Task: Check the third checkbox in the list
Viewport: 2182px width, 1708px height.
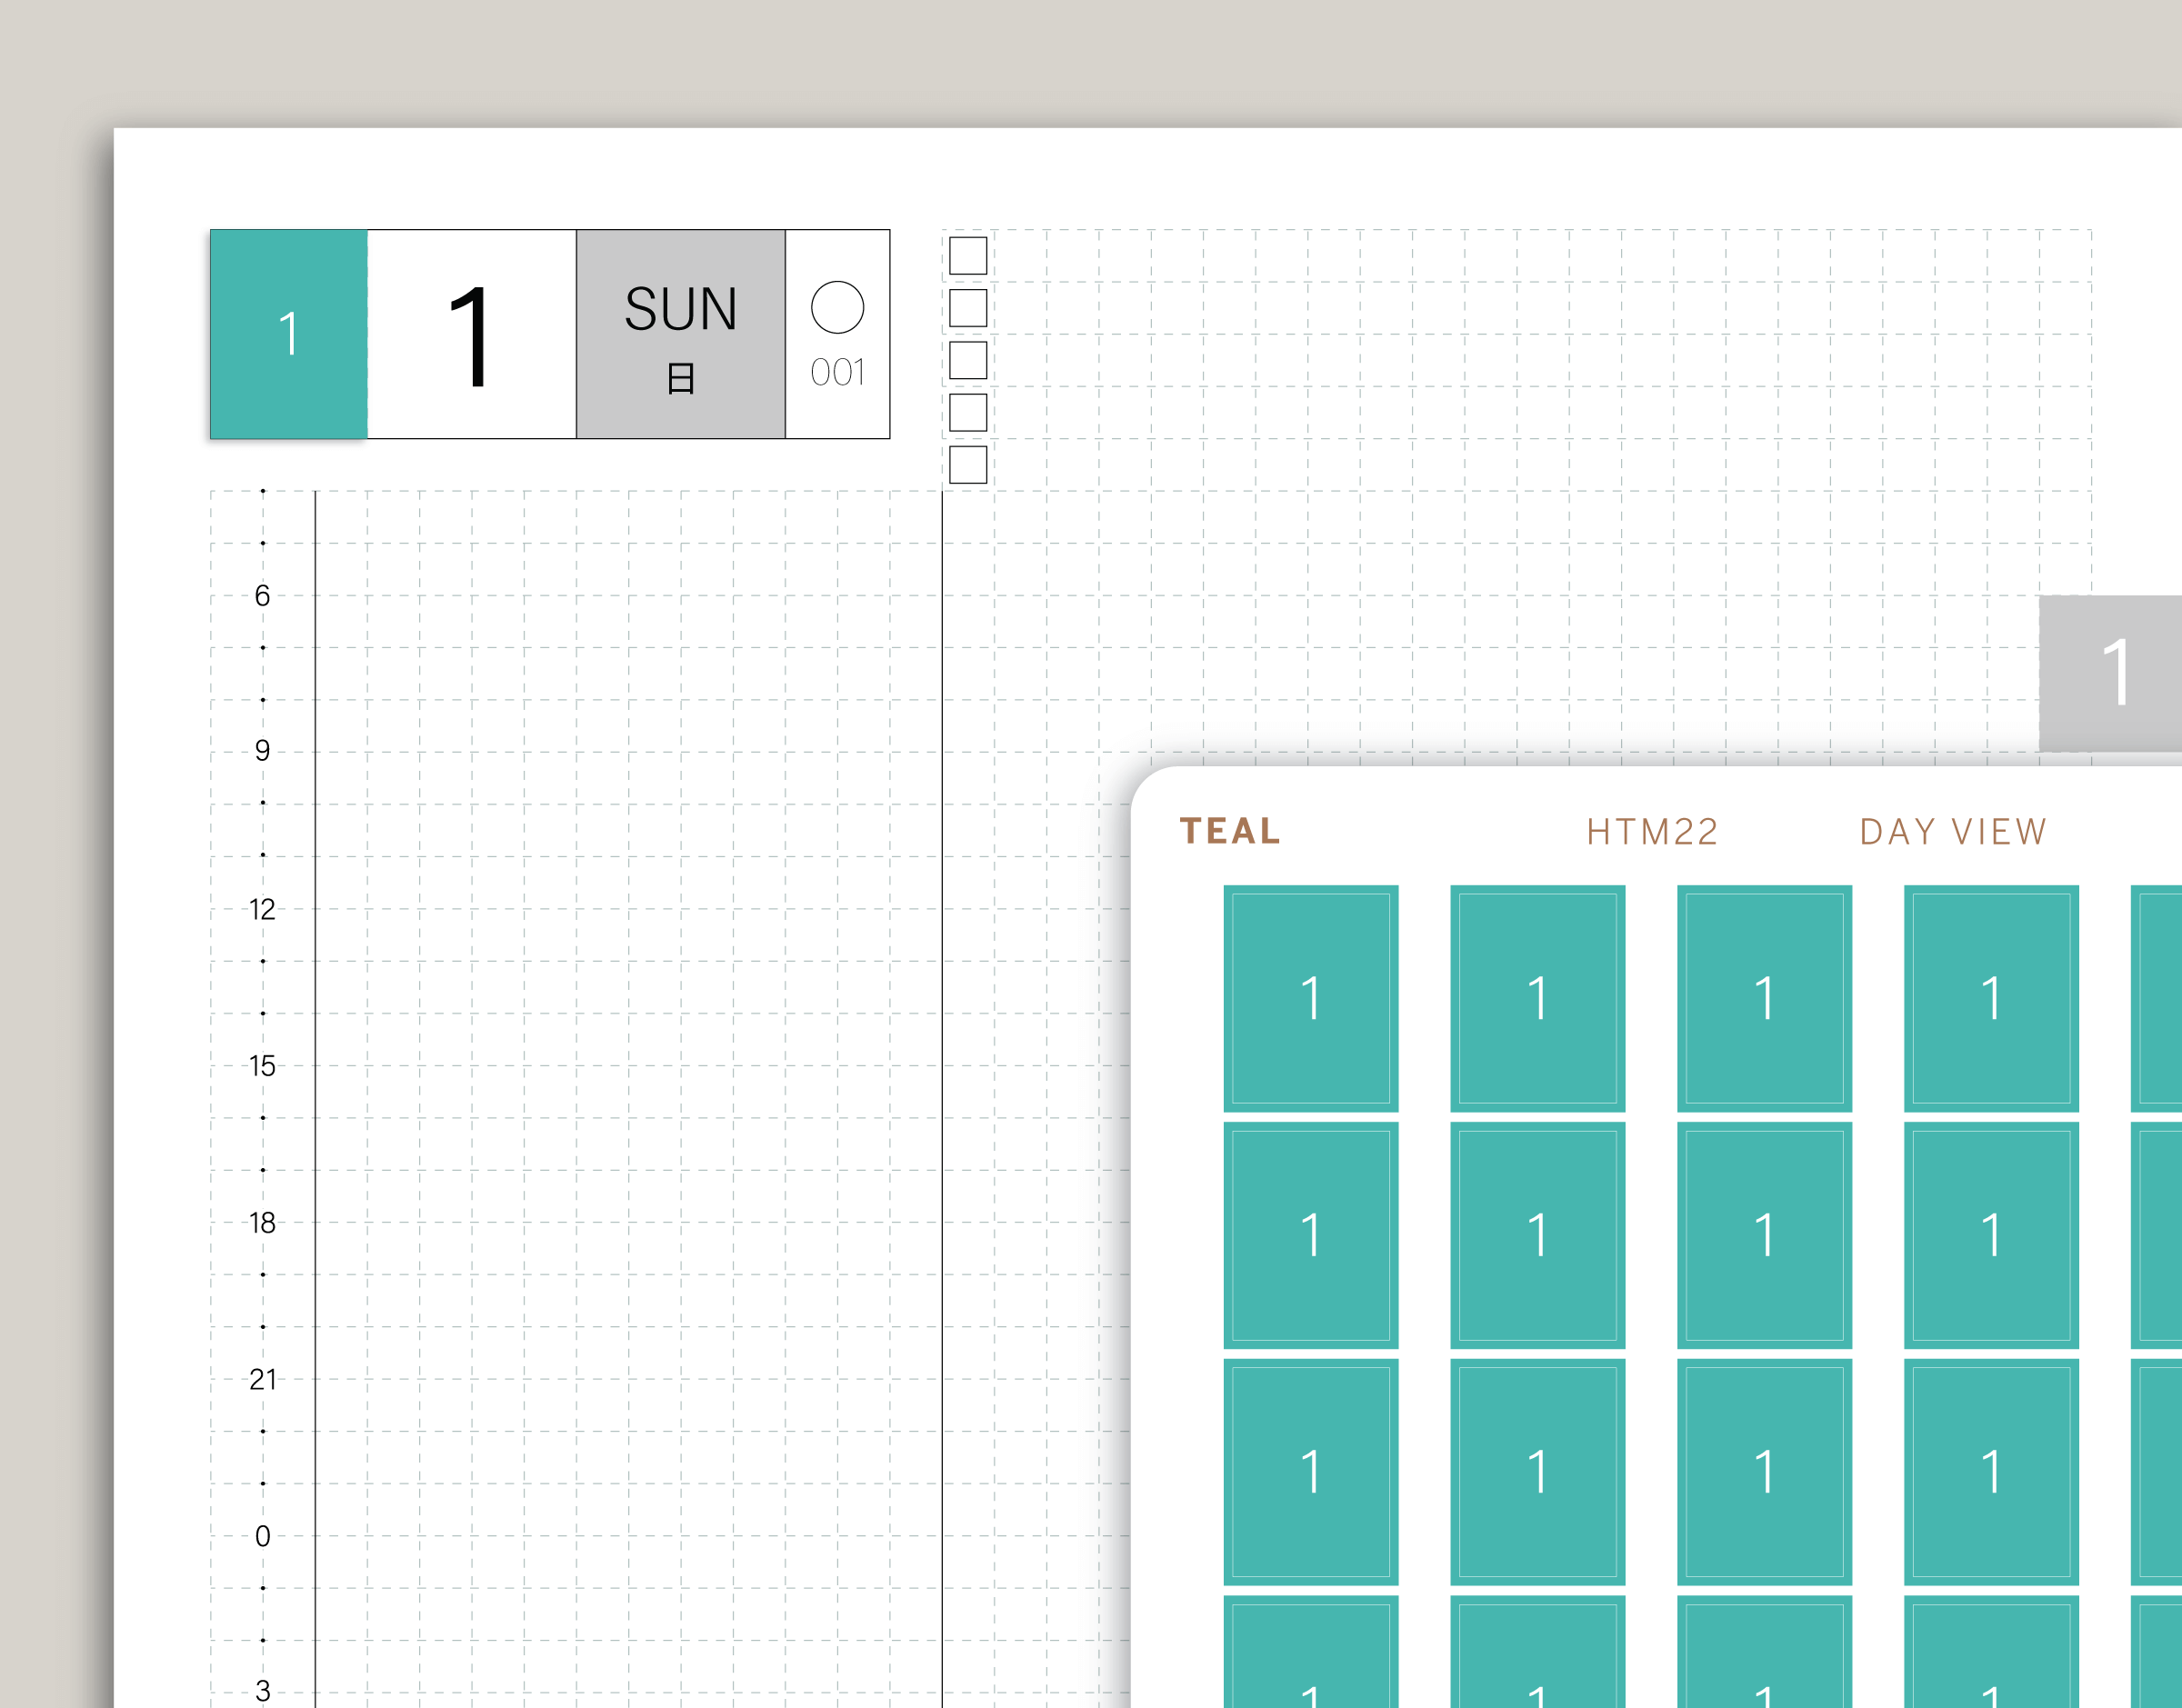Action: [x=967, y=360]
